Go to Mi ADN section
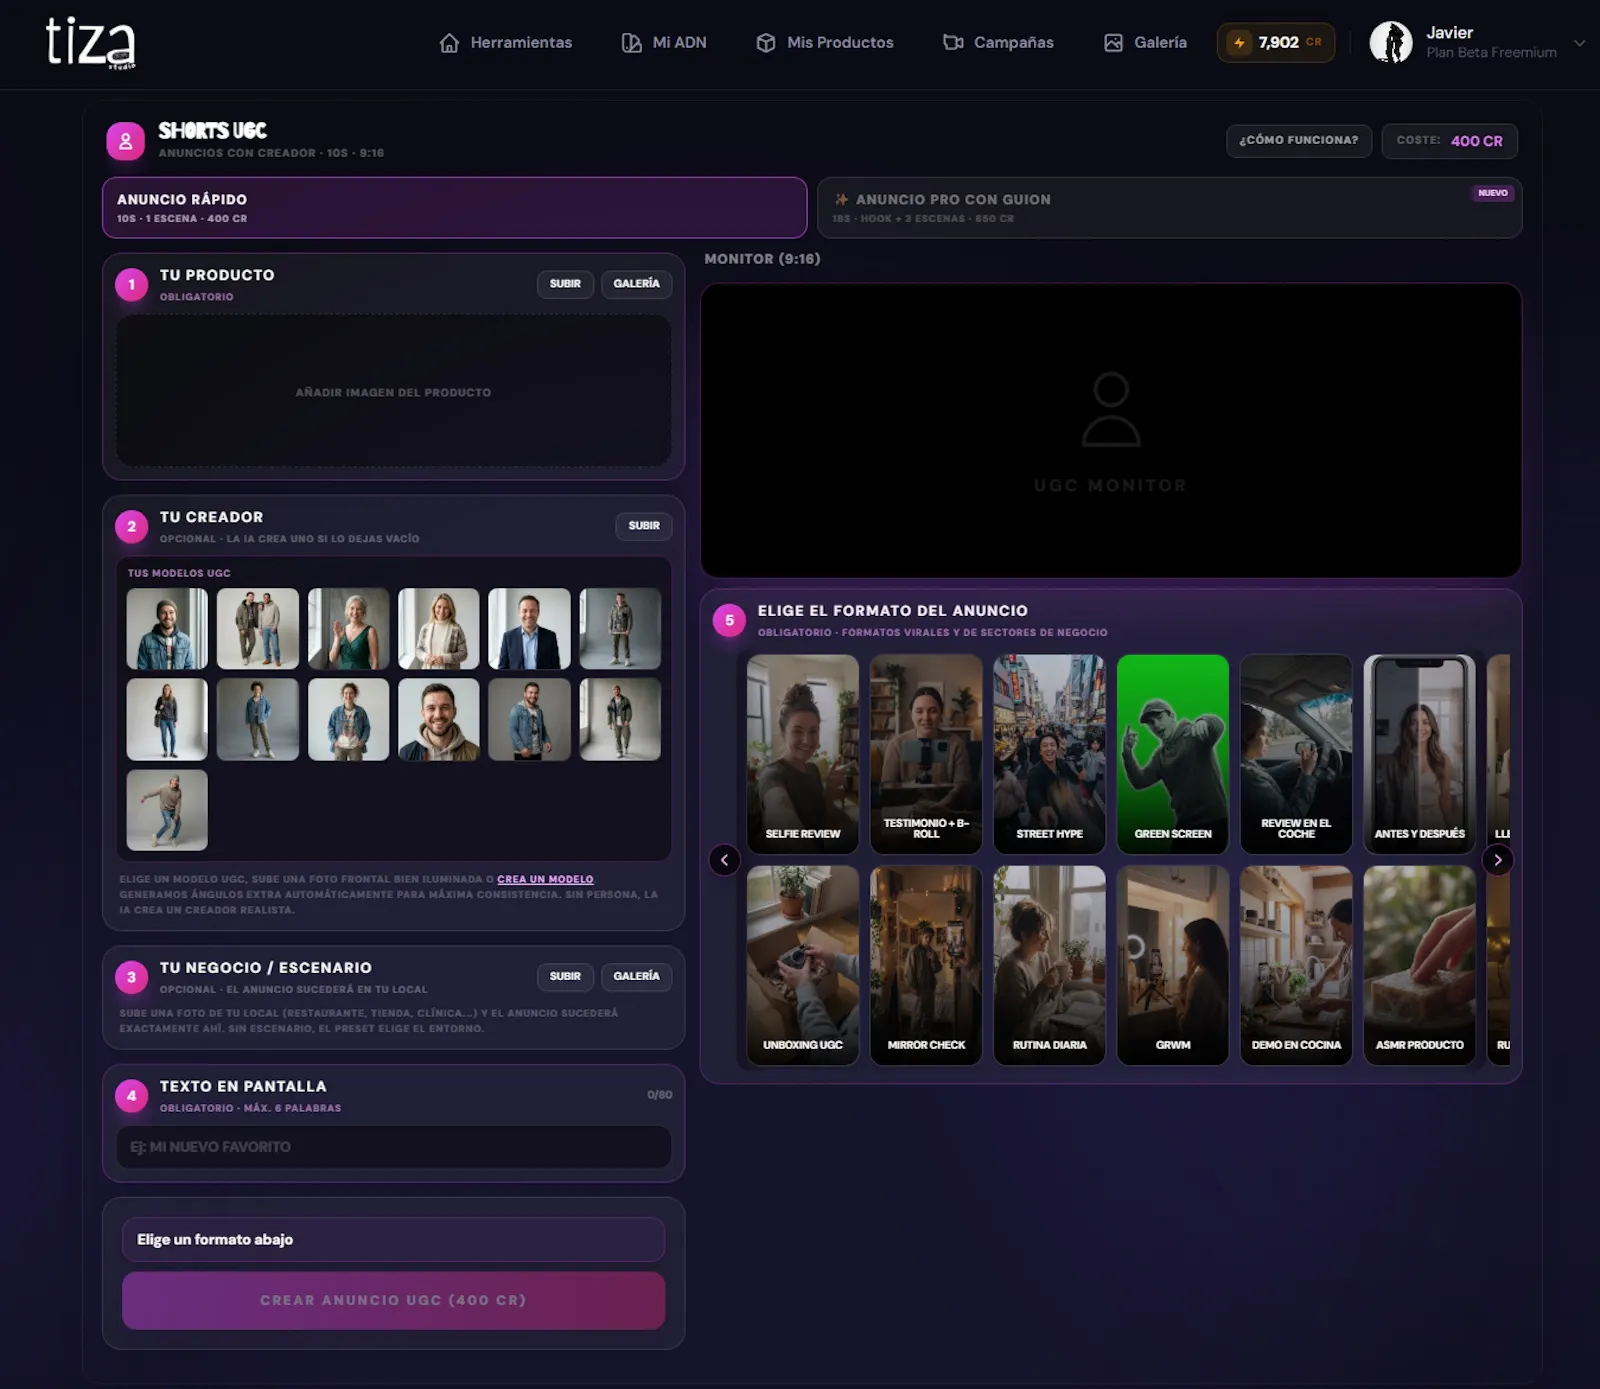Viewport: 1600px width, 1389px height. click(664, 43)
